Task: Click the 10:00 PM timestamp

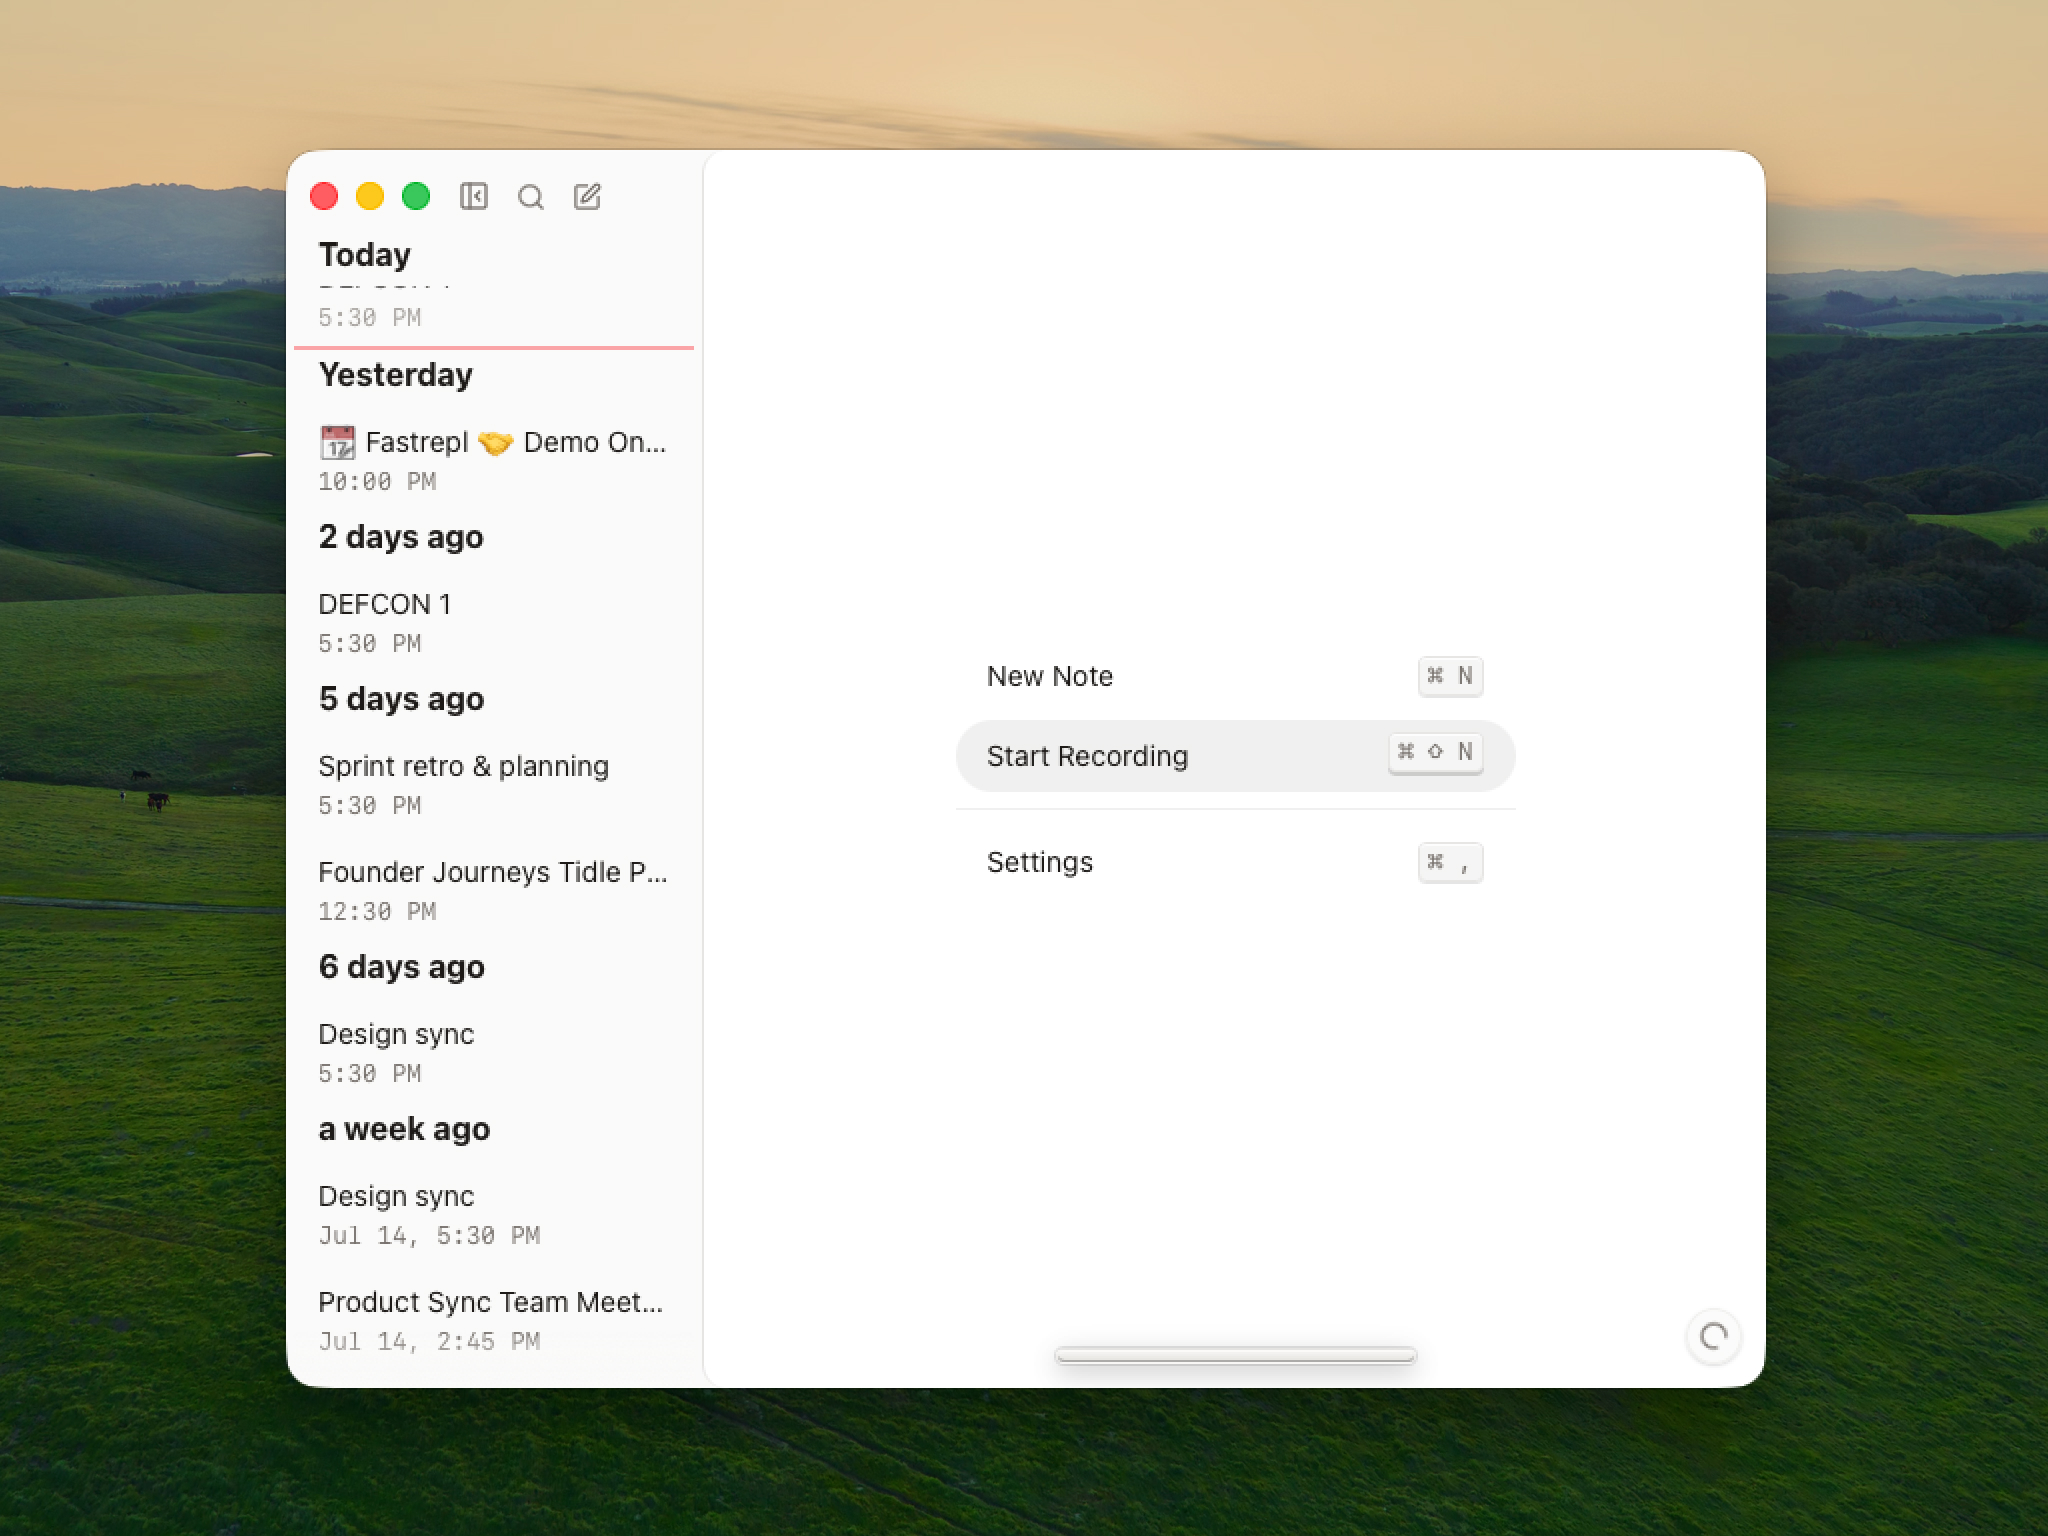Action: point(377,481)
